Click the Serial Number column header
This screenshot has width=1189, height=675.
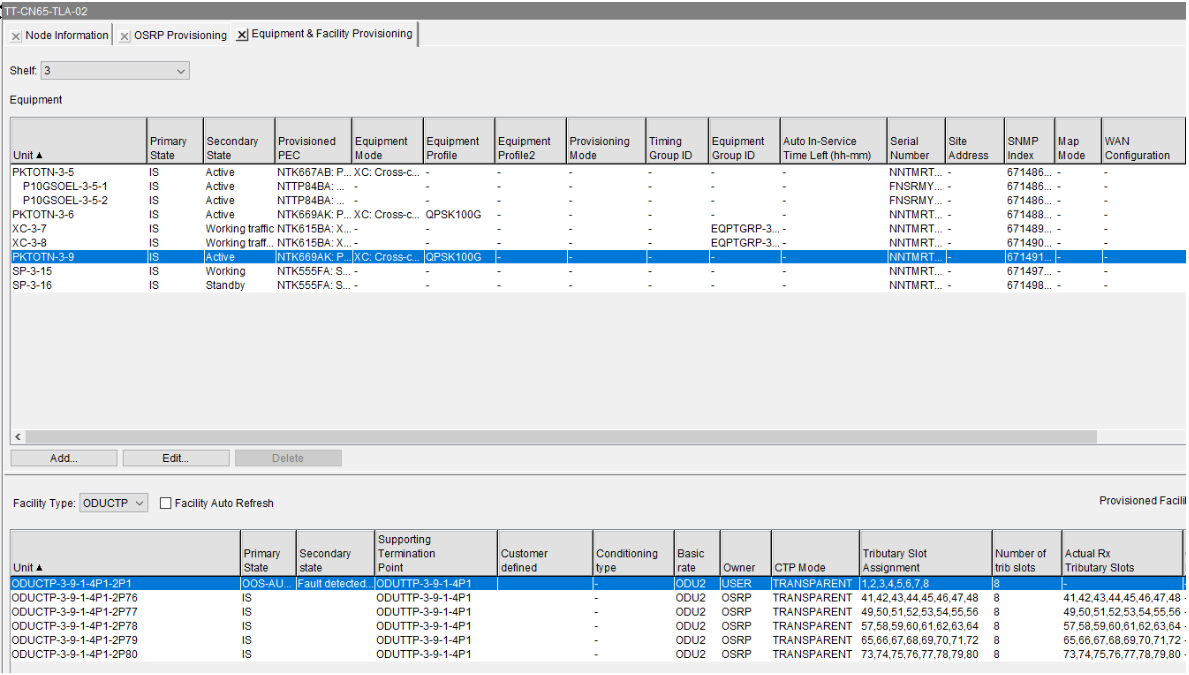[x=916, y=141]
